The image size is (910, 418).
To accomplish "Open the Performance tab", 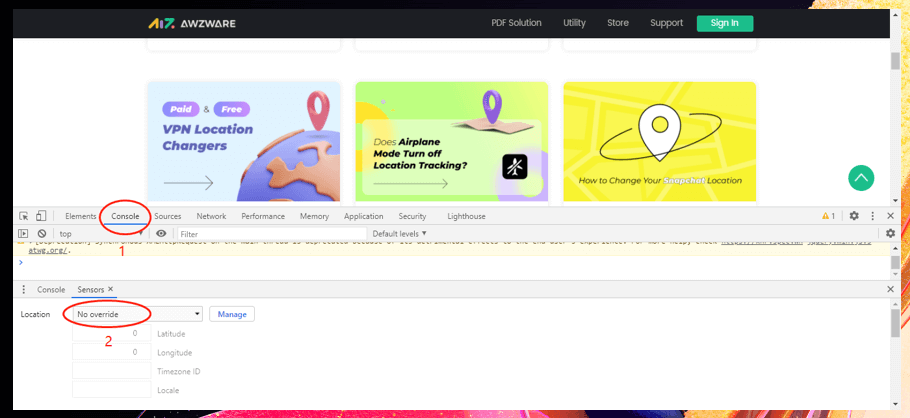I will coord(263,216).
